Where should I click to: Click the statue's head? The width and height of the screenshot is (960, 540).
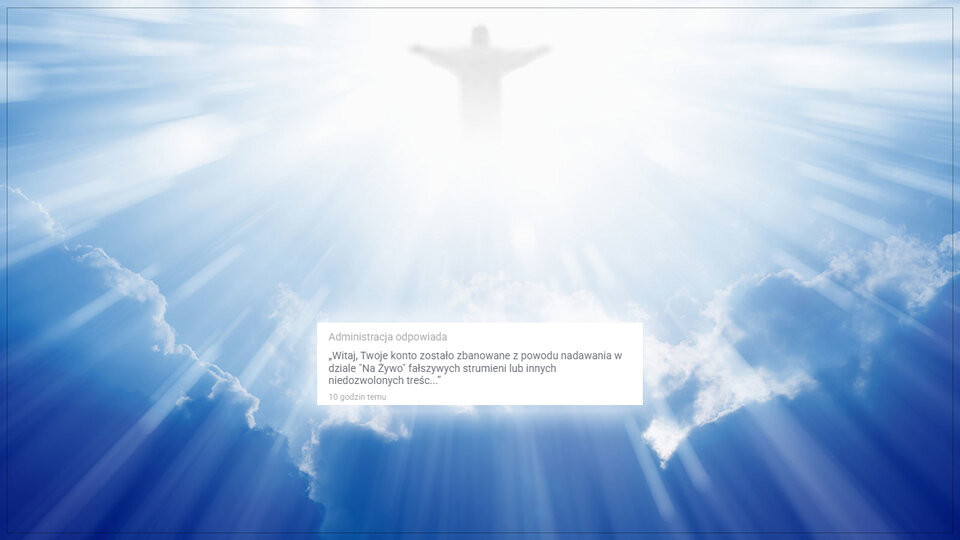(480, 35)
